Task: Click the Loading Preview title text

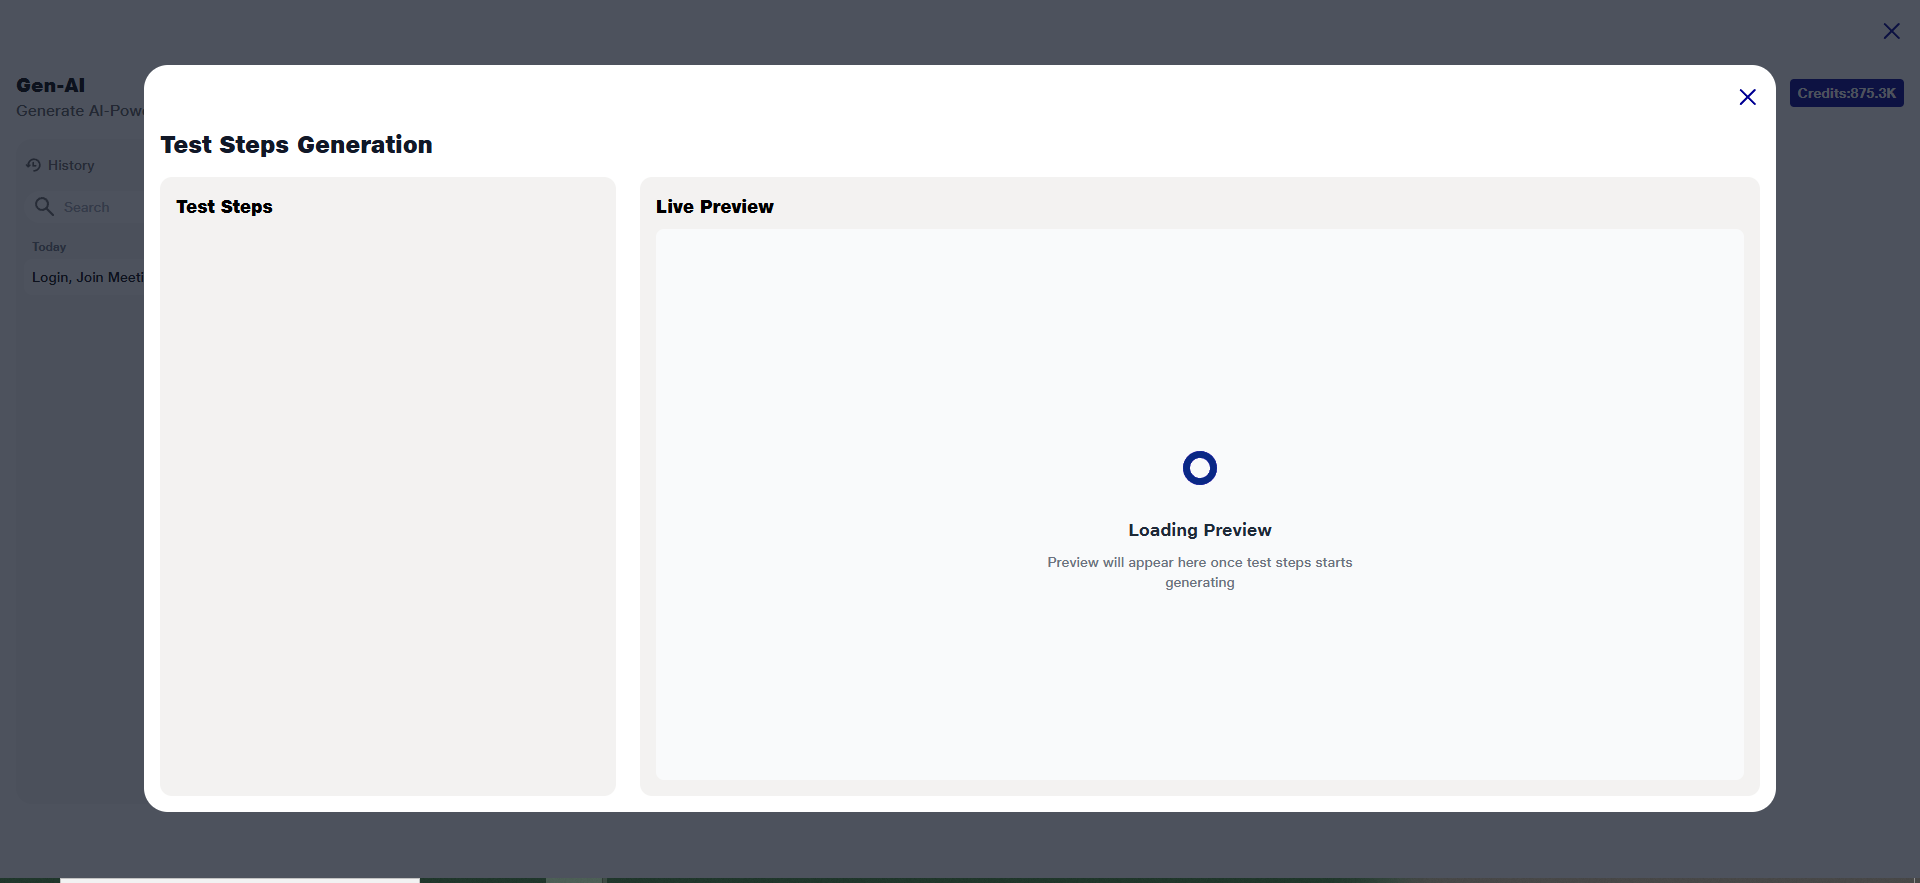Action: pyautogui.click(x=1199, y=530)
